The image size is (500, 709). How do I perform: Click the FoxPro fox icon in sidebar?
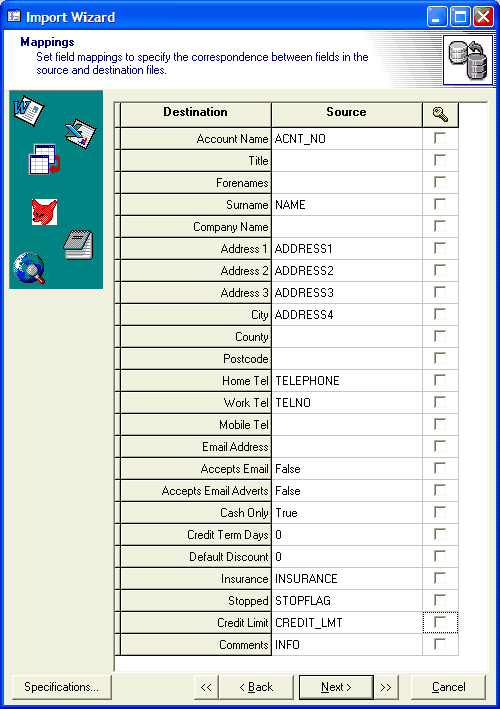(44, 212)
